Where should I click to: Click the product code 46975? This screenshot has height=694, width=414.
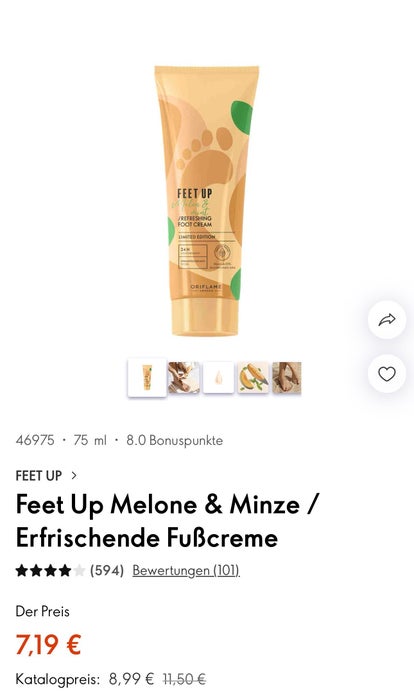[x=35, y=440]
